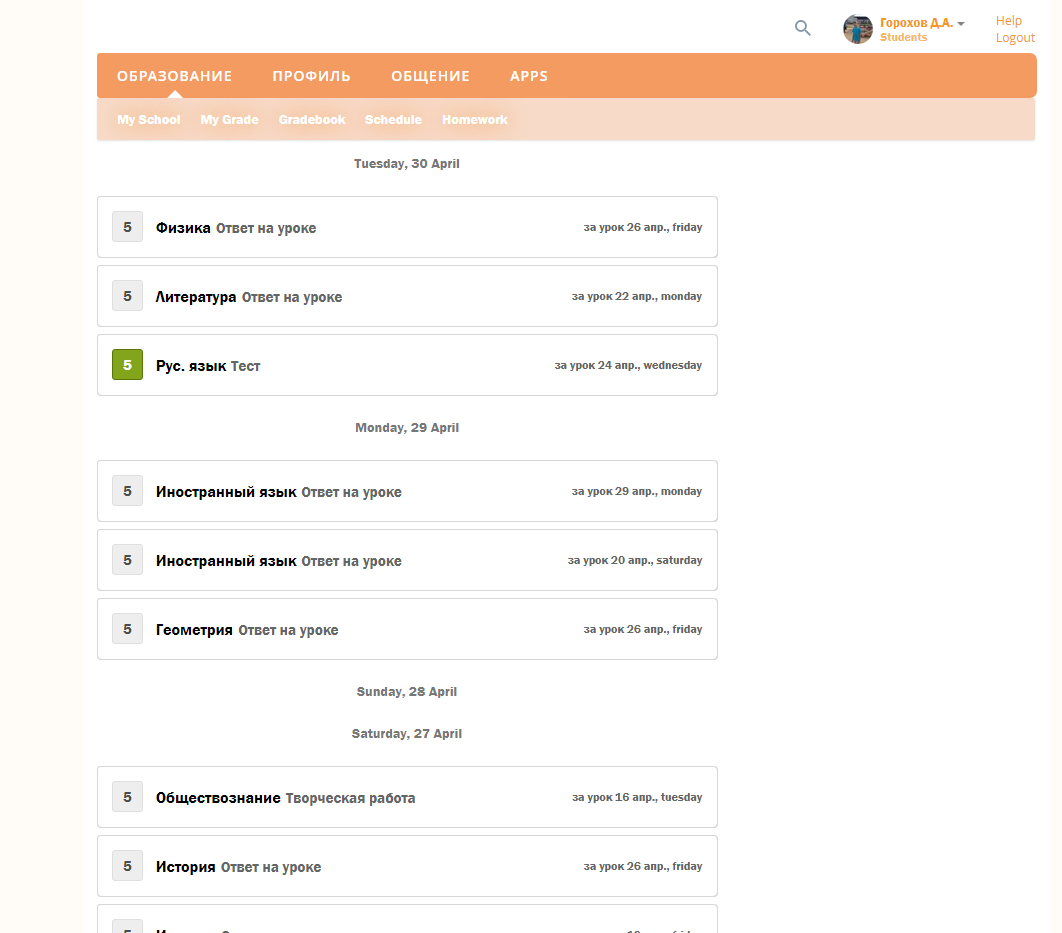Click 'за урок 29 апр., monday' text
1062x933 pixels.
[x=637, y=492]
